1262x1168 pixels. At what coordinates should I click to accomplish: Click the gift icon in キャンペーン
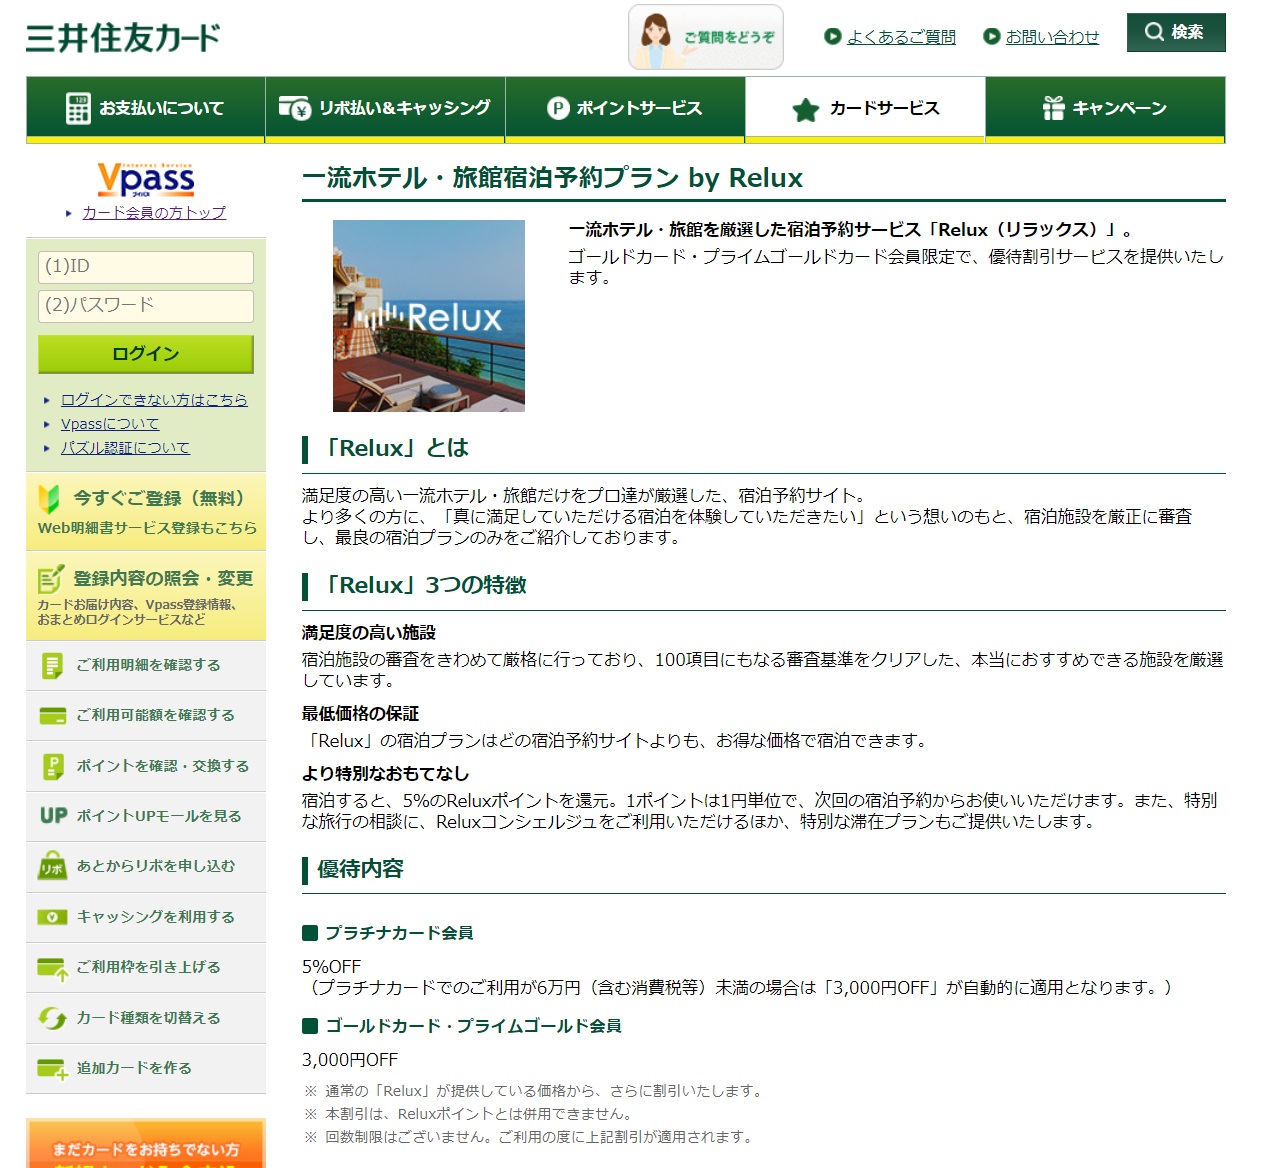(1053, 108)
